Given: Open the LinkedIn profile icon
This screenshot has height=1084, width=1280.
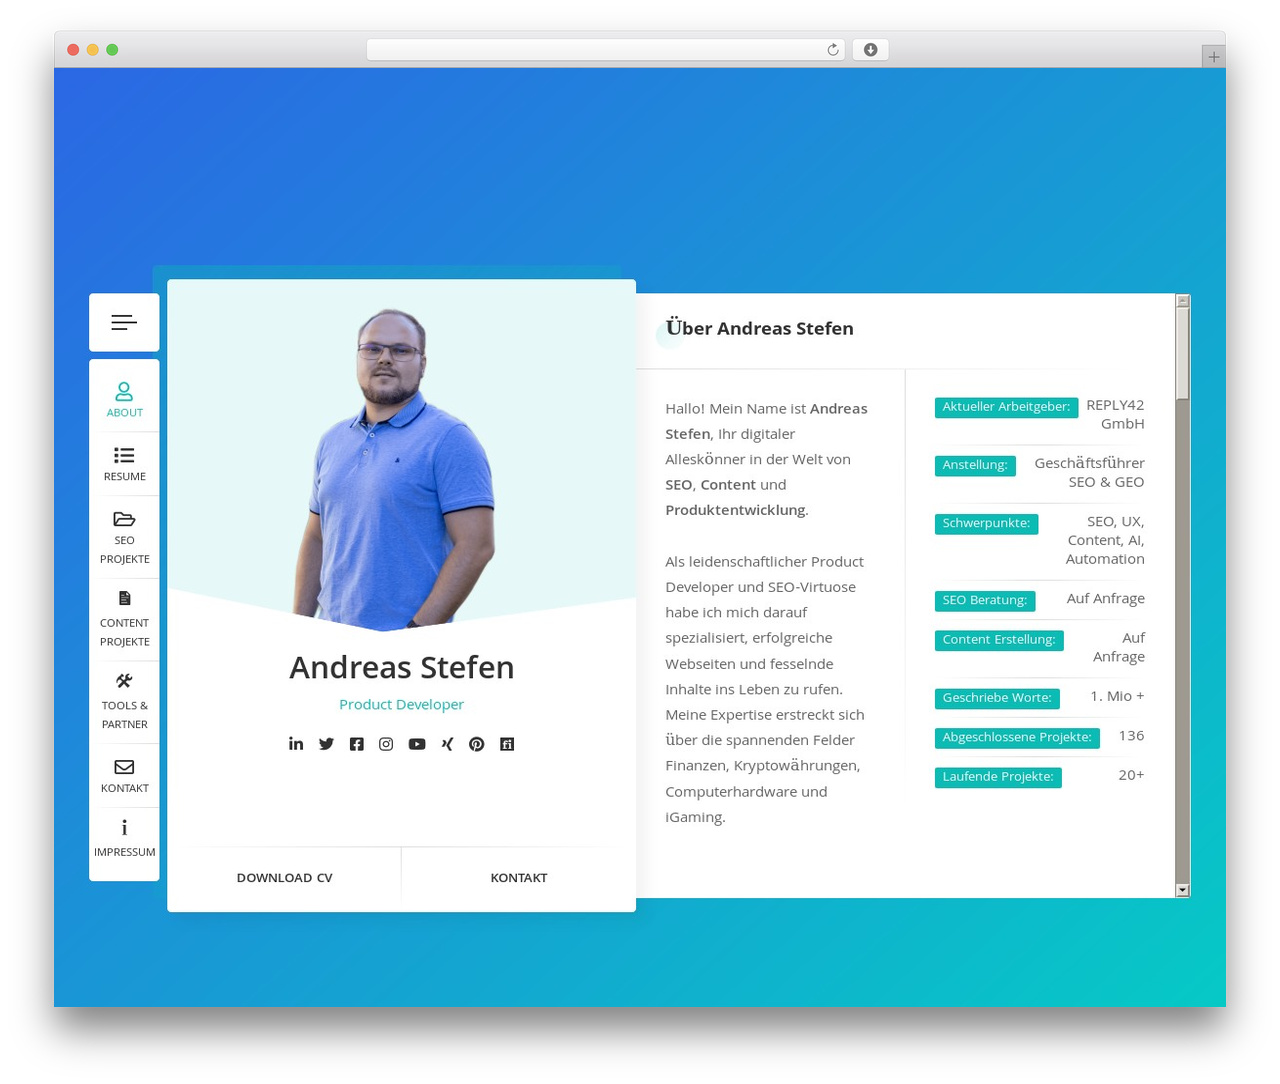Looking at the screenshot, I should click(x=296, y=743).
